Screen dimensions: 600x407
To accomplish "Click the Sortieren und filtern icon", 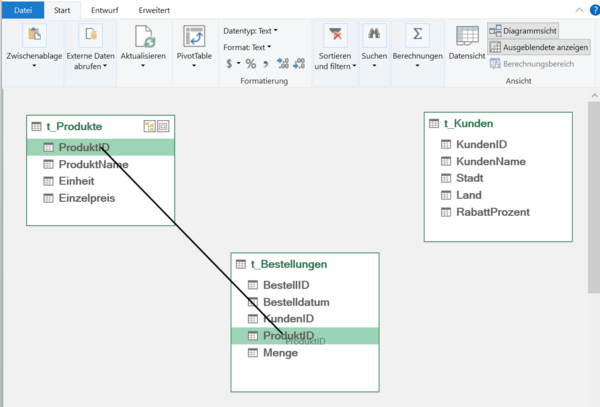I will [x=334, y=37].
